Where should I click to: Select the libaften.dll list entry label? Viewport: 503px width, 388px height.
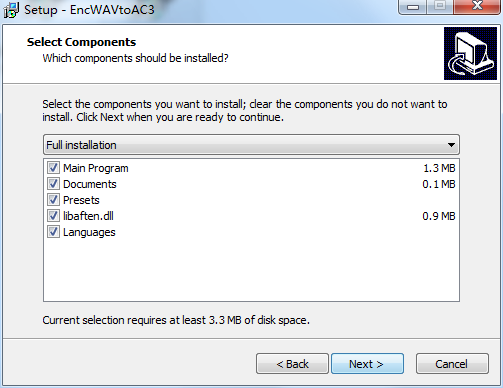(88, 216)
